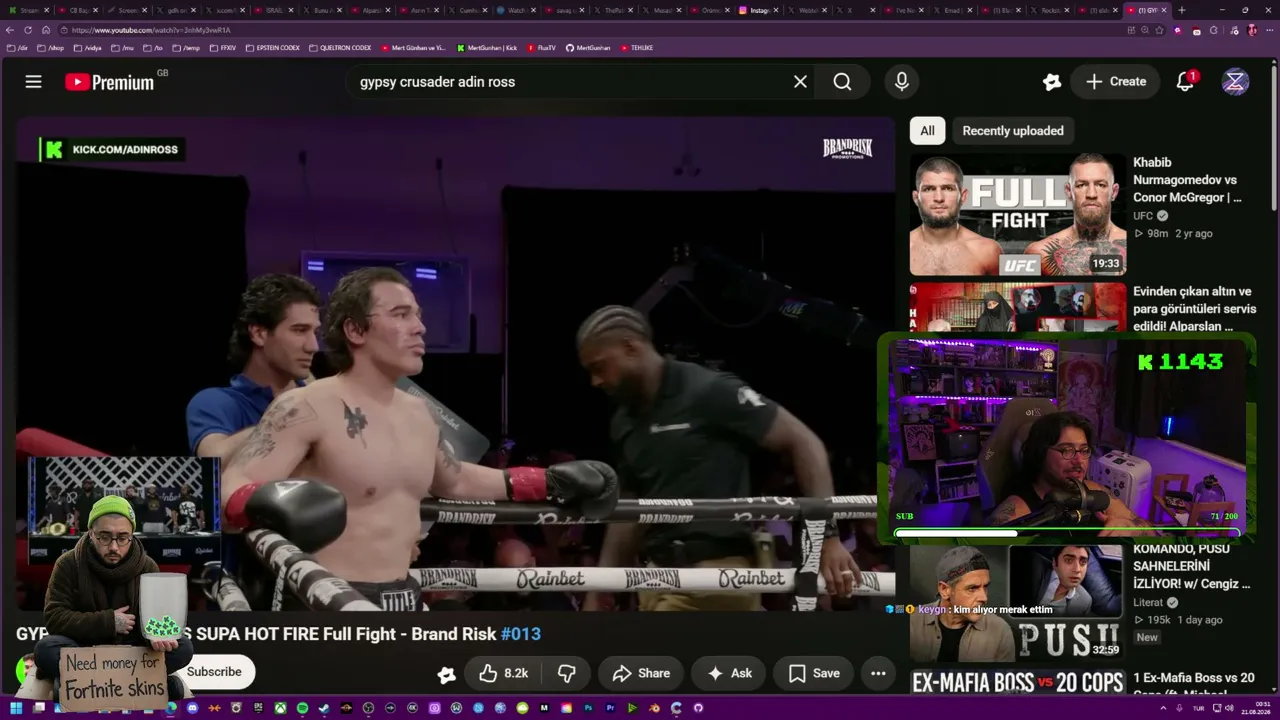
Task: Go back in browser history
Action: [x=10, y=30]
